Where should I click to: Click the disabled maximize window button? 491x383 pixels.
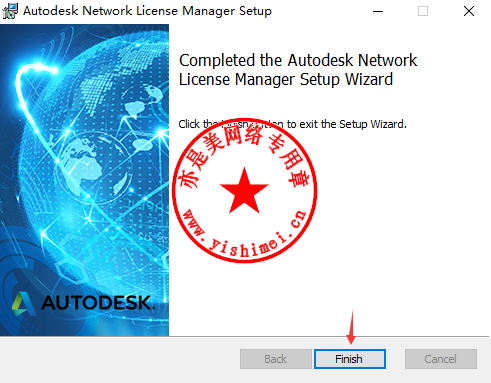[x=423, y=11]
